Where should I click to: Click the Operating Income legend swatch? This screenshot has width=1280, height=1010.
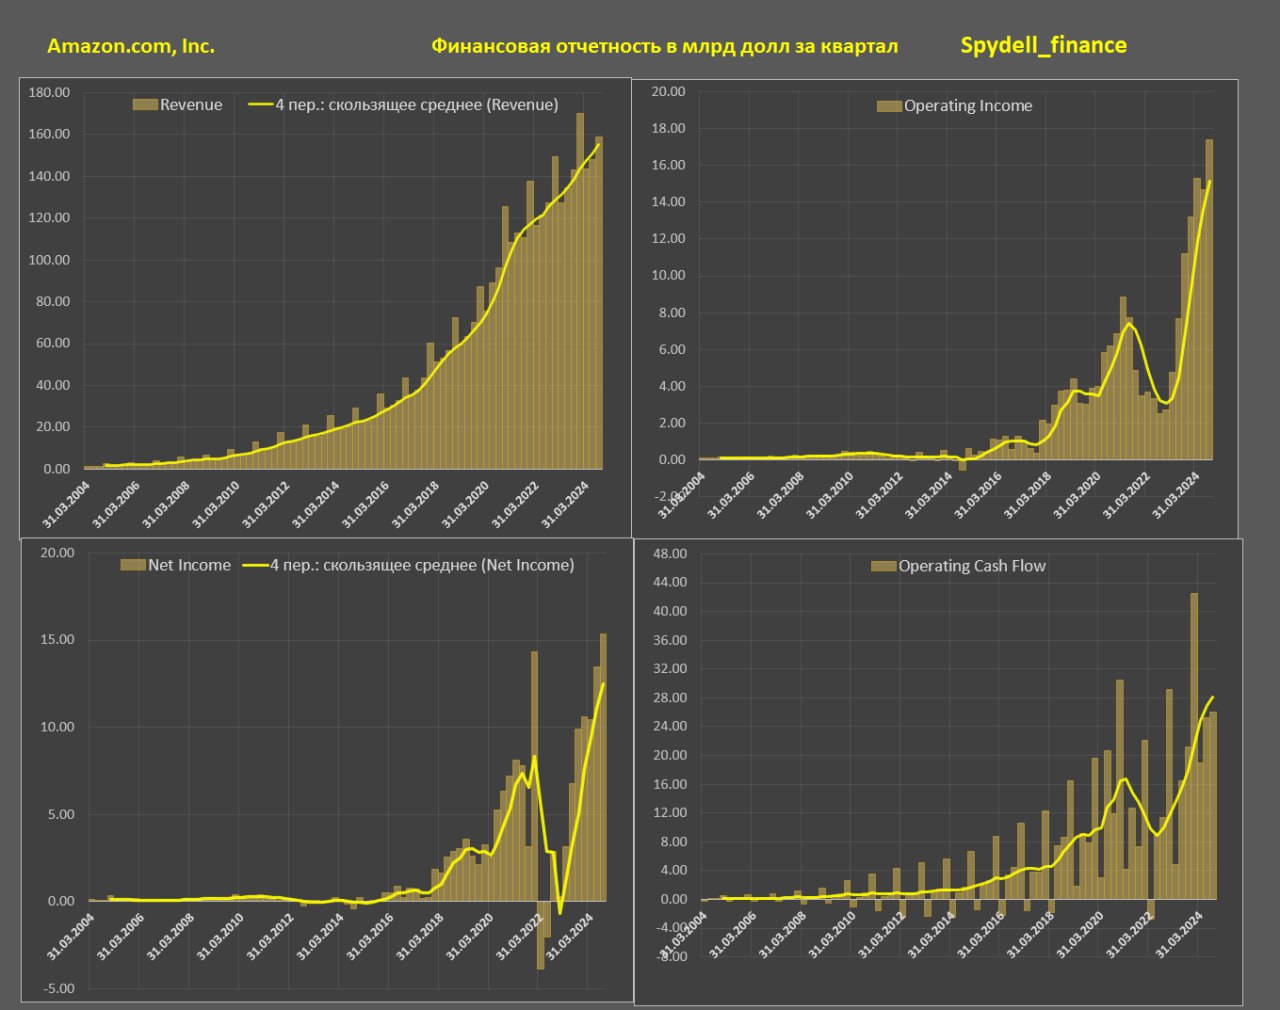point(889,106)
